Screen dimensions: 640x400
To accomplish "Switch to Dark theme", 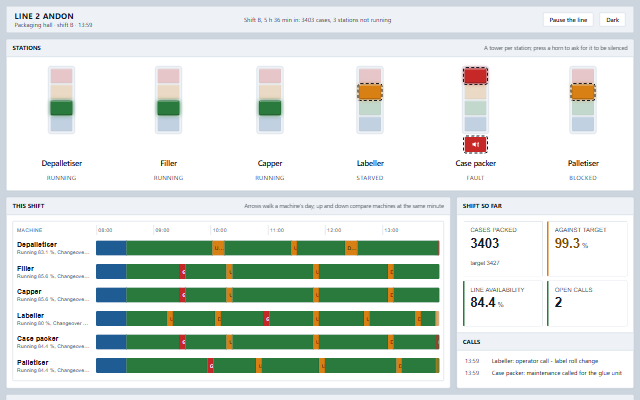I will tap(612, 20).
